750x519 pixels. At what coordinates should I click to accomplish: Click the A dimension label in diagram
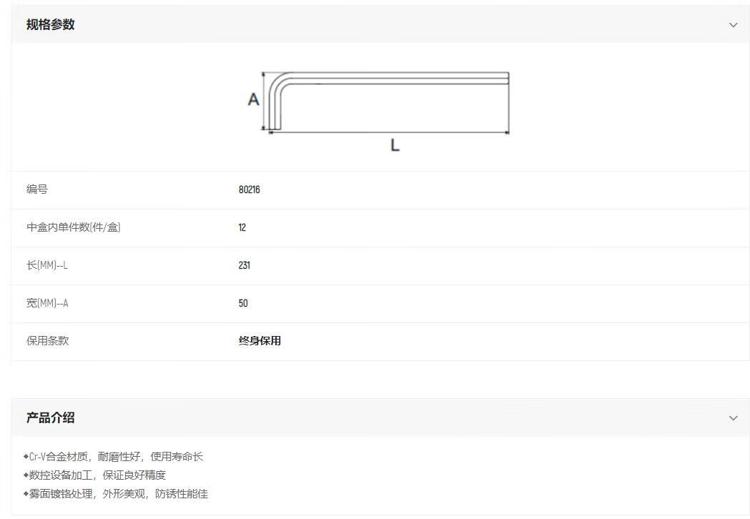point(254,100)
